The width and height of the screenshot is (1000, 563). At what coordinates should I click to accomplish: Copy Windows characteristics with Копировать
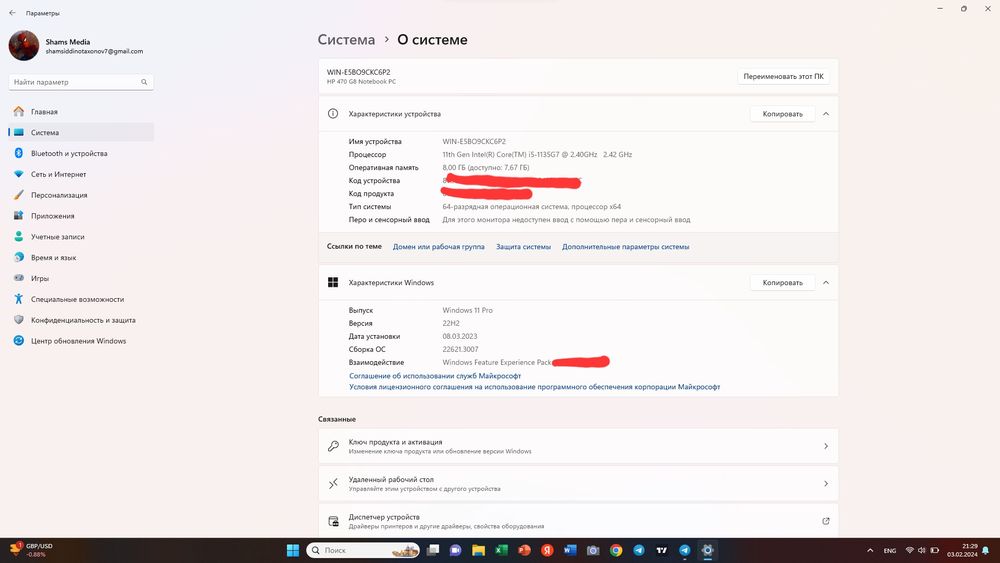[x=783, y=282]
